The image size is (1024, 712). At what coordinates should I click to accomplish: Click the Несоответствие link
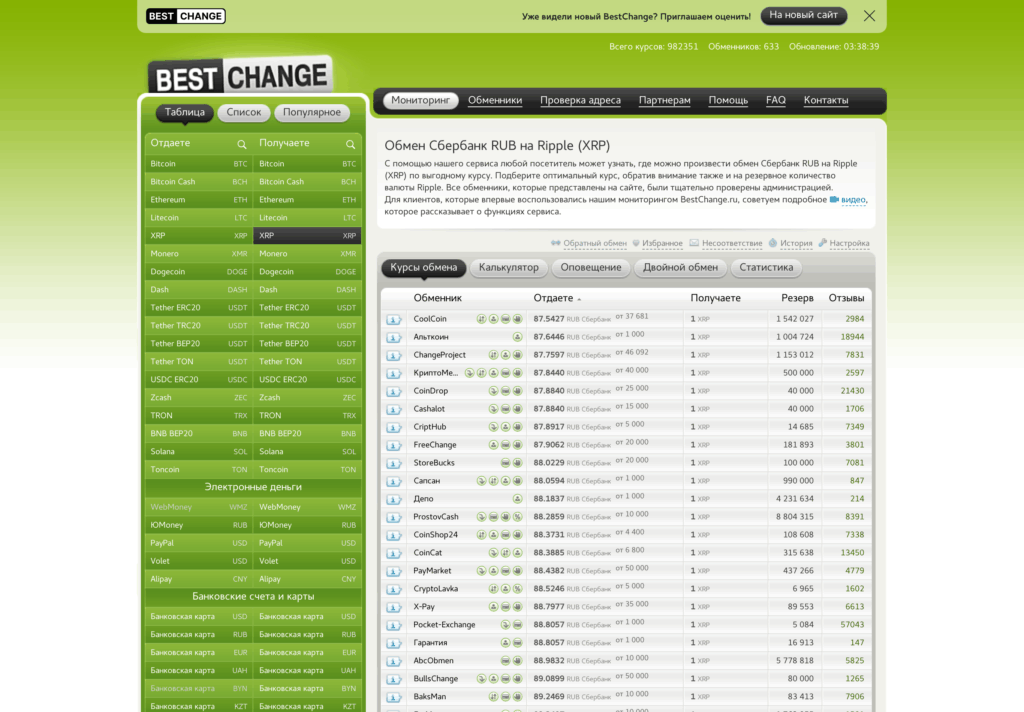click(731, 243)
